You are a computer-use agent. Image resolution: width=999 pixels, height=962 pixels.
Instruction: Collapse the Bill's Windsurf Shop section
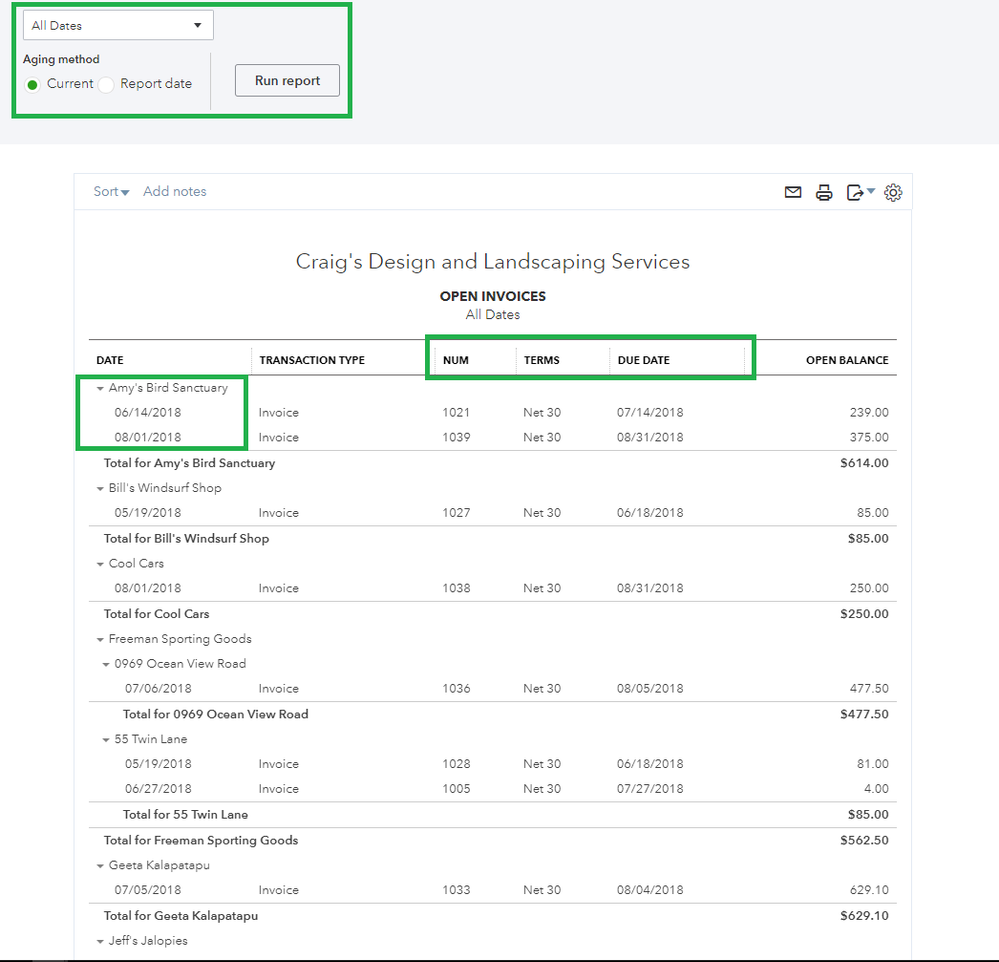(x=100, y=488)
